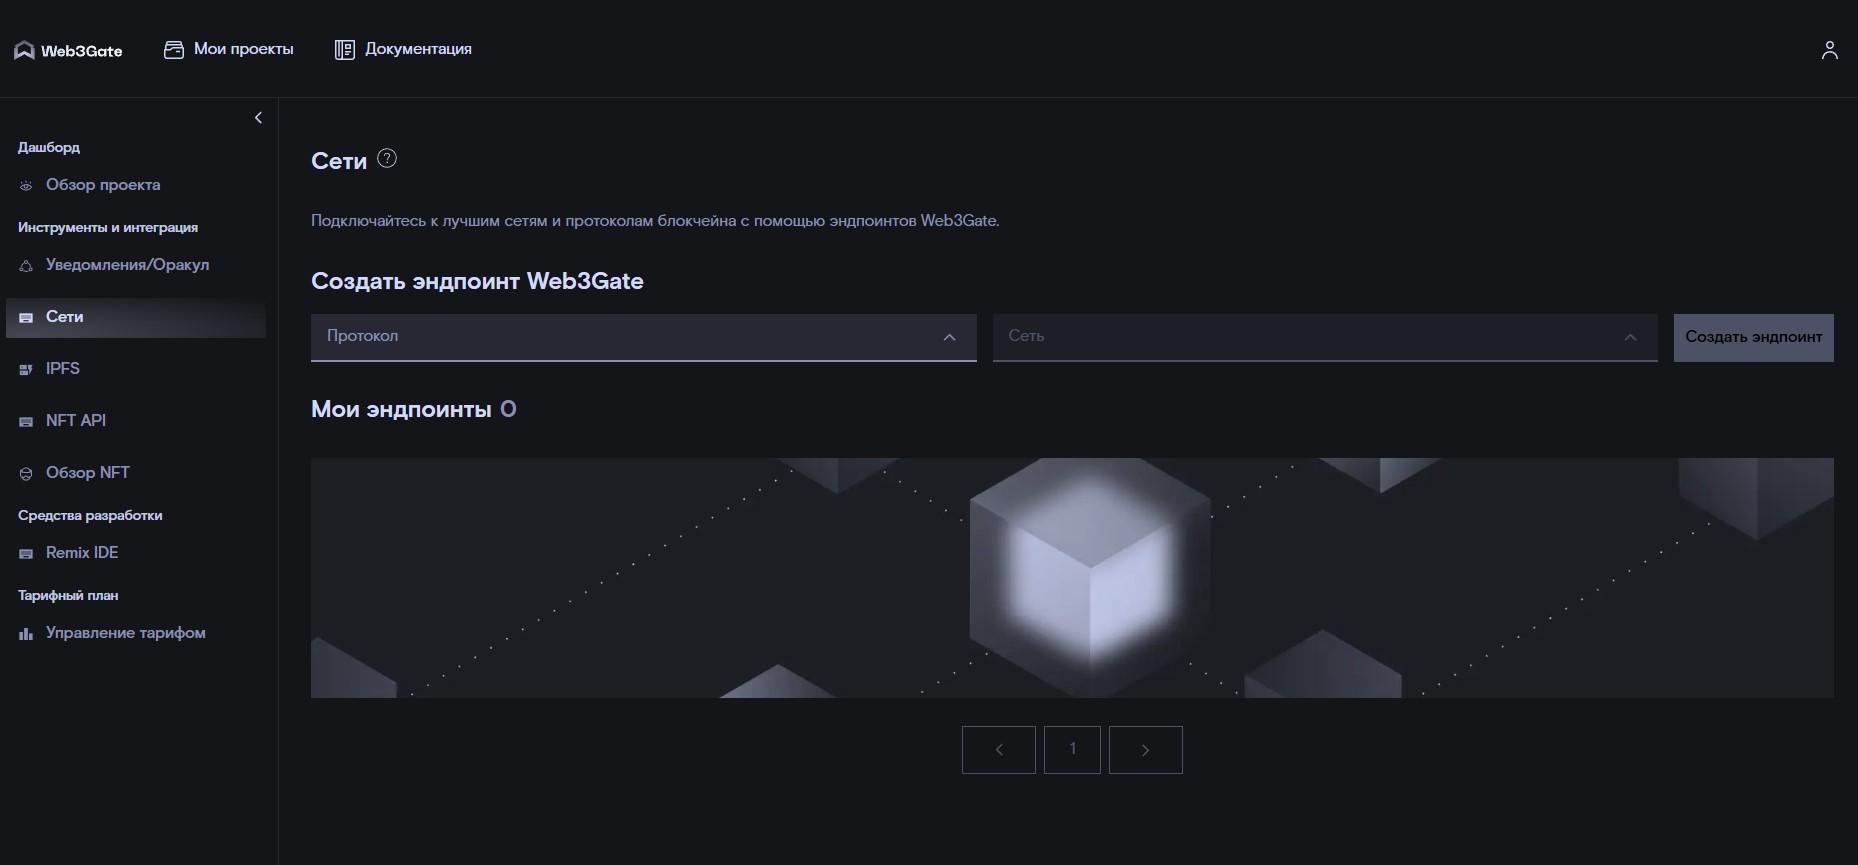
Task: Open the user profile icon
Action: coord(1830,50)
